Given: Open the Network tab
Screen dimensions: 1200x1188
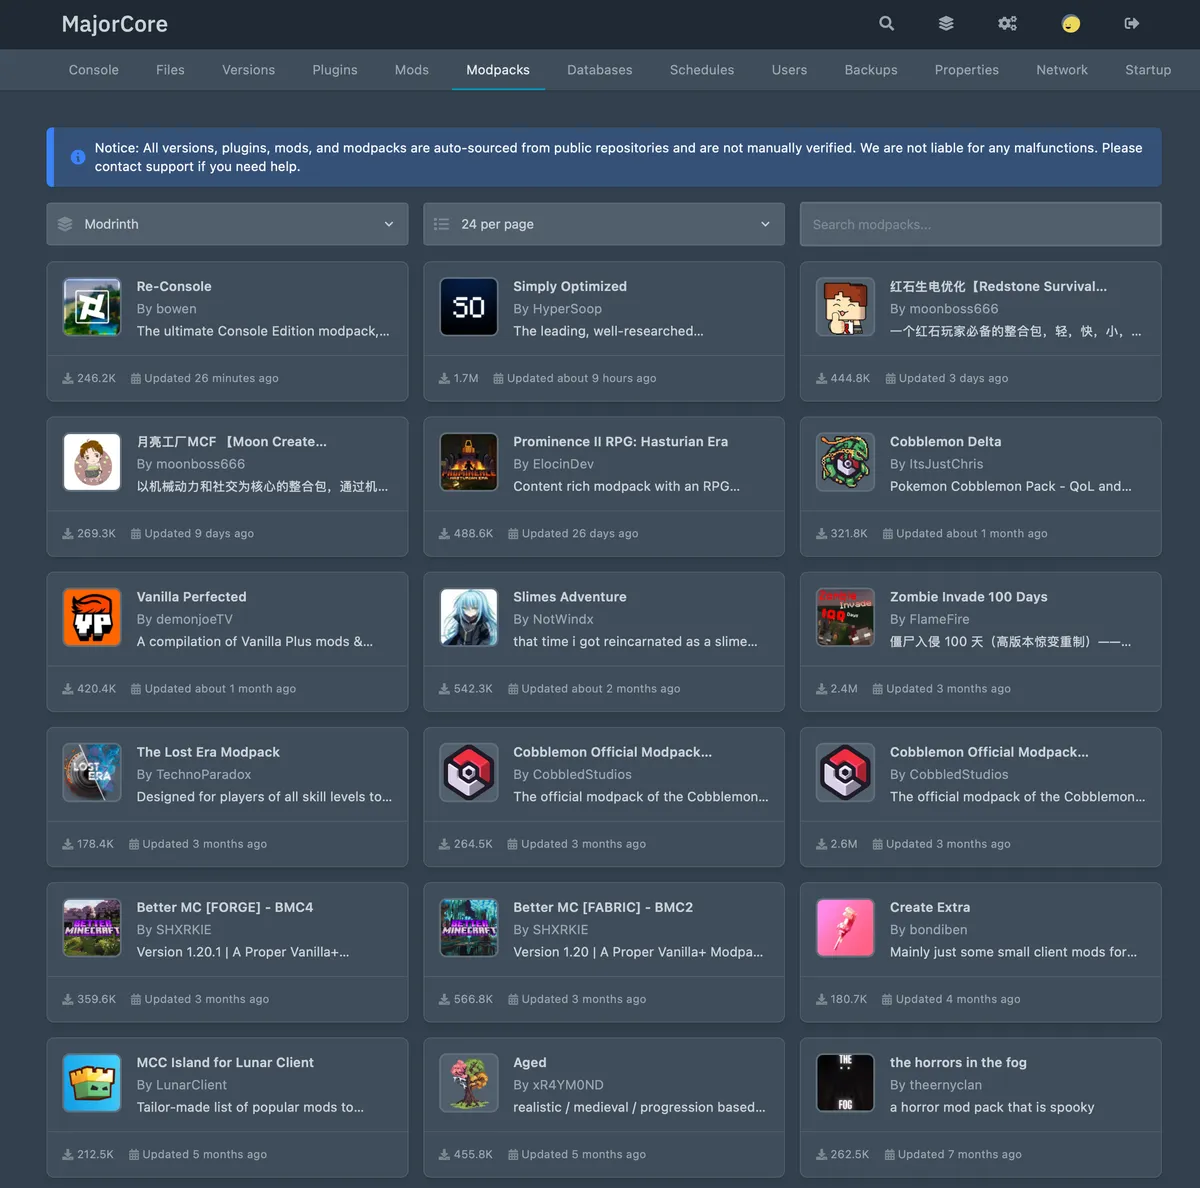Looking at the screenshot, I should (1062, 70).
